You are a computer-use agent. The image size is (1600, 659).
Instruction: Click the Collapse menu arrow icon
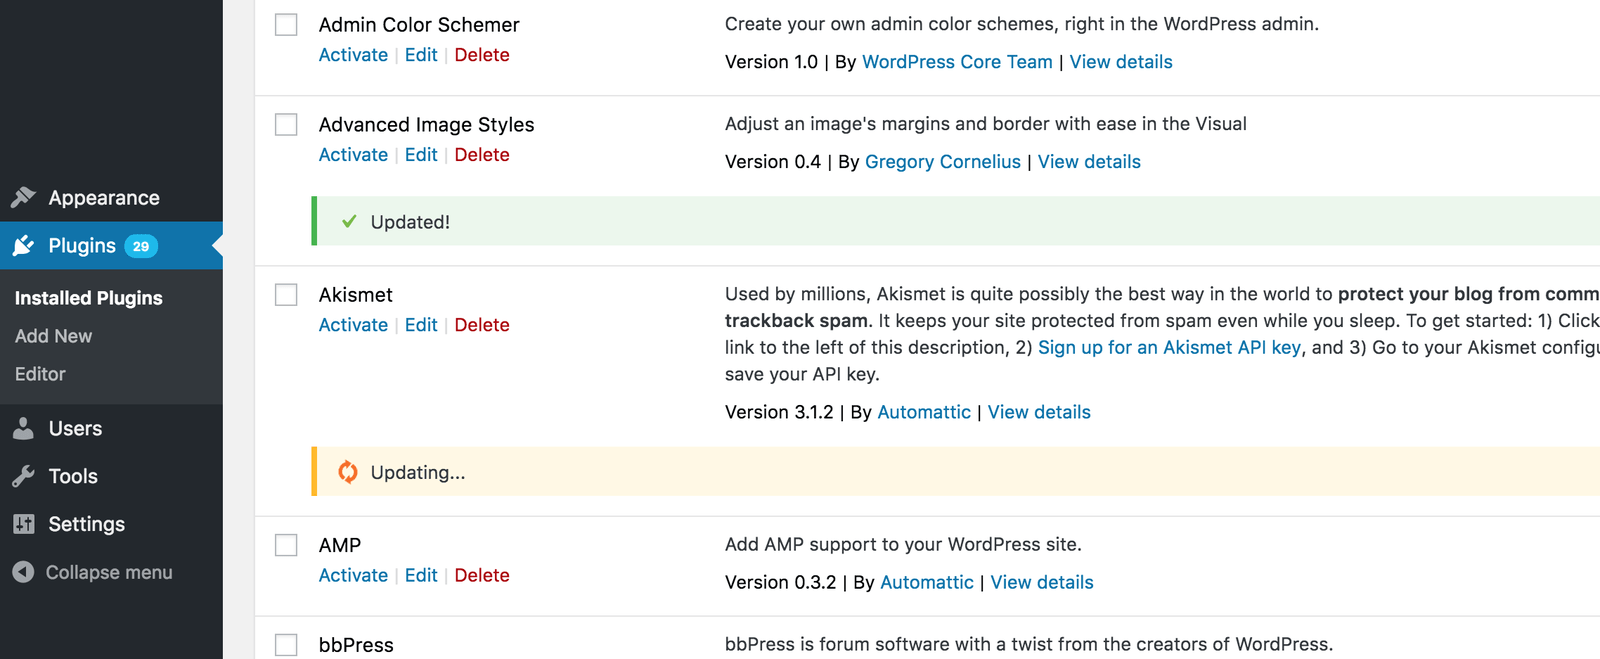[x=23, y=572]
